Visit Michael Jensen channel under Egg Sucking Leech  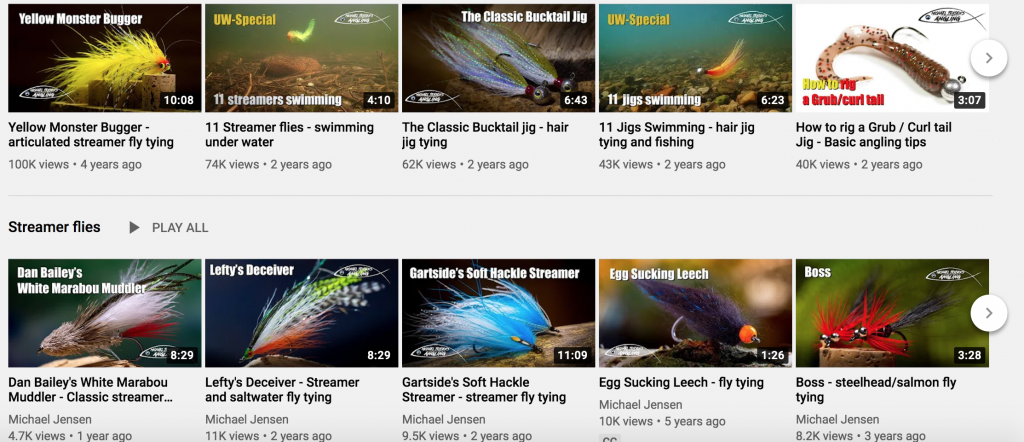(641, 405)
